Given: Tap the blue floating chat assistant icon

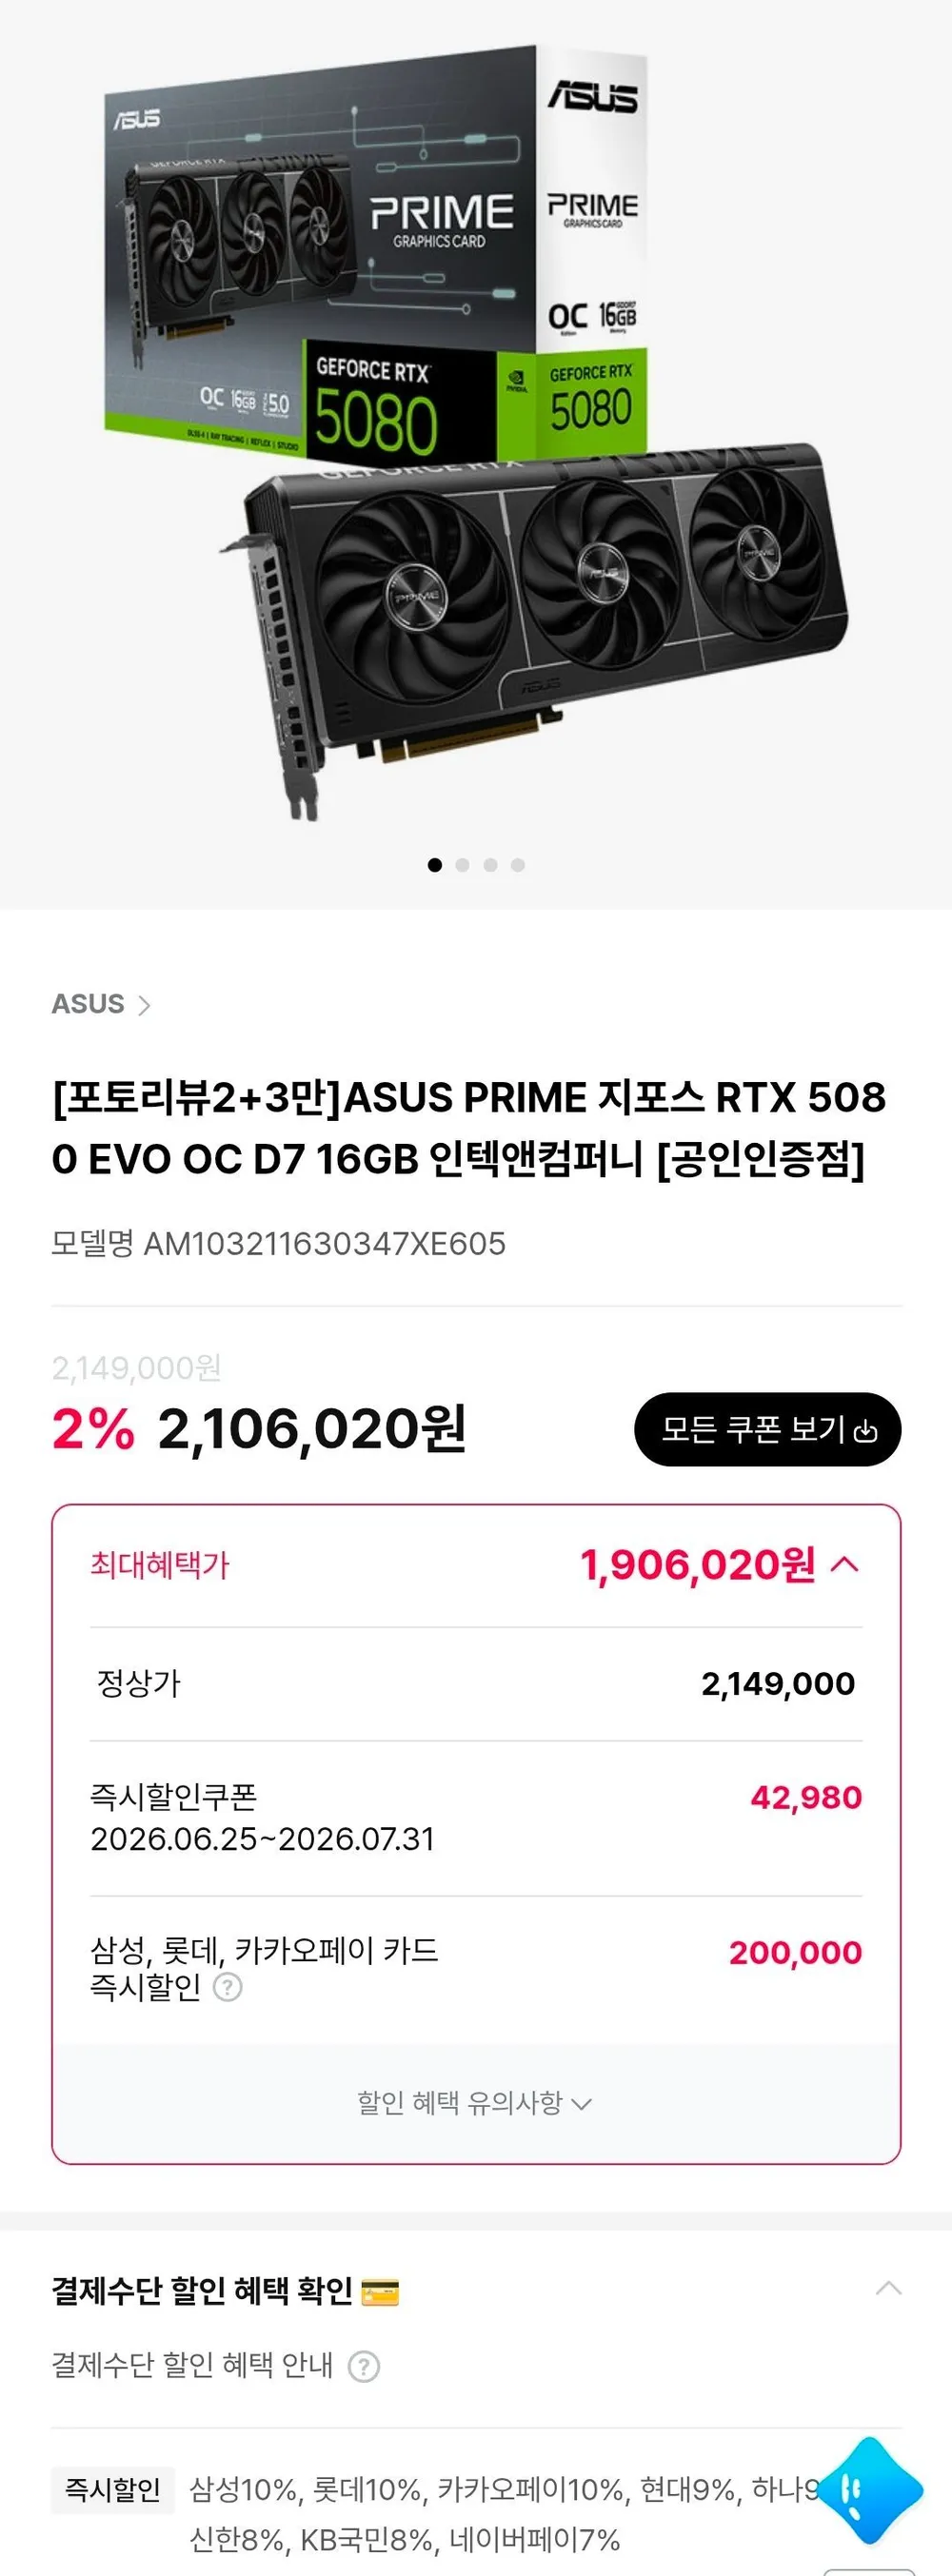Looking at the screenshot, I should [x=870, y=2490].
